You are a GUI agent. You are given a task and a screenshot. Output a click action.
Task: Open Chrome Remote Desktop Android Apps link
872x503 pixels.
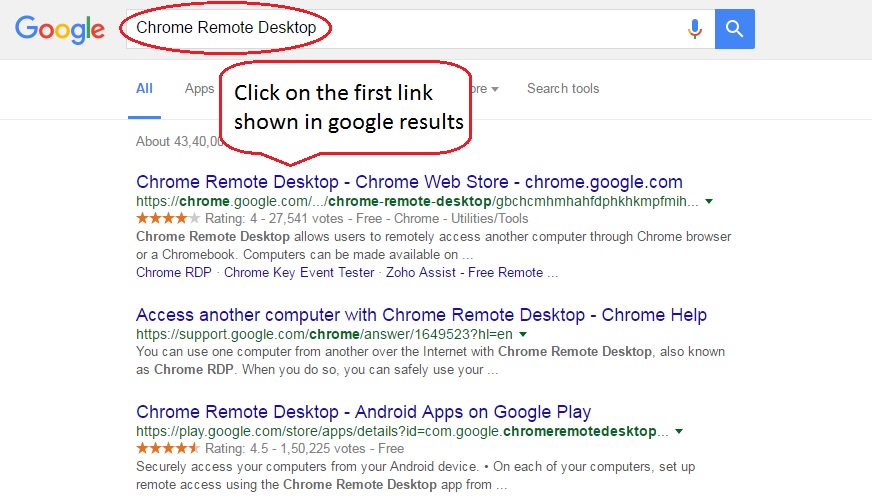pyautogui.click(x=363, y=412)
